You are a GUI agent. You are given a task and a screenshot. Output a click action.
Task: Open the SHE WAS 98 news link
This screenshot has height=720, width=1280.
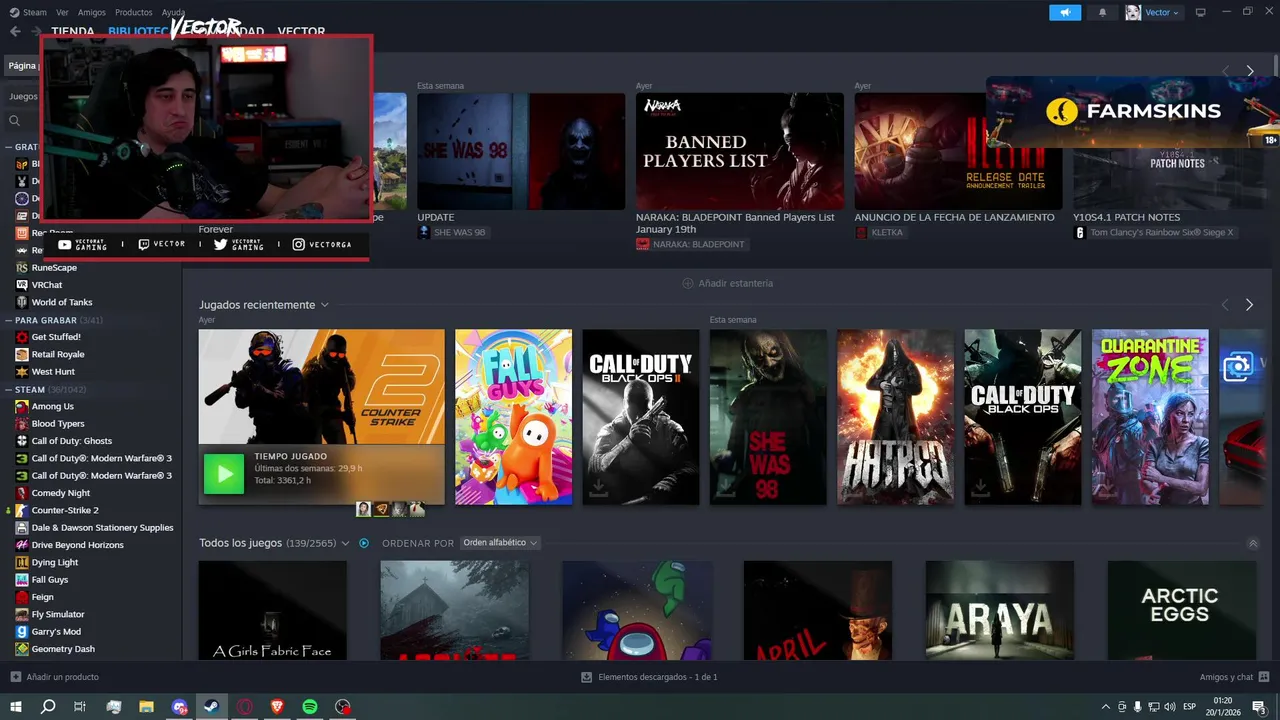(452, 232)
